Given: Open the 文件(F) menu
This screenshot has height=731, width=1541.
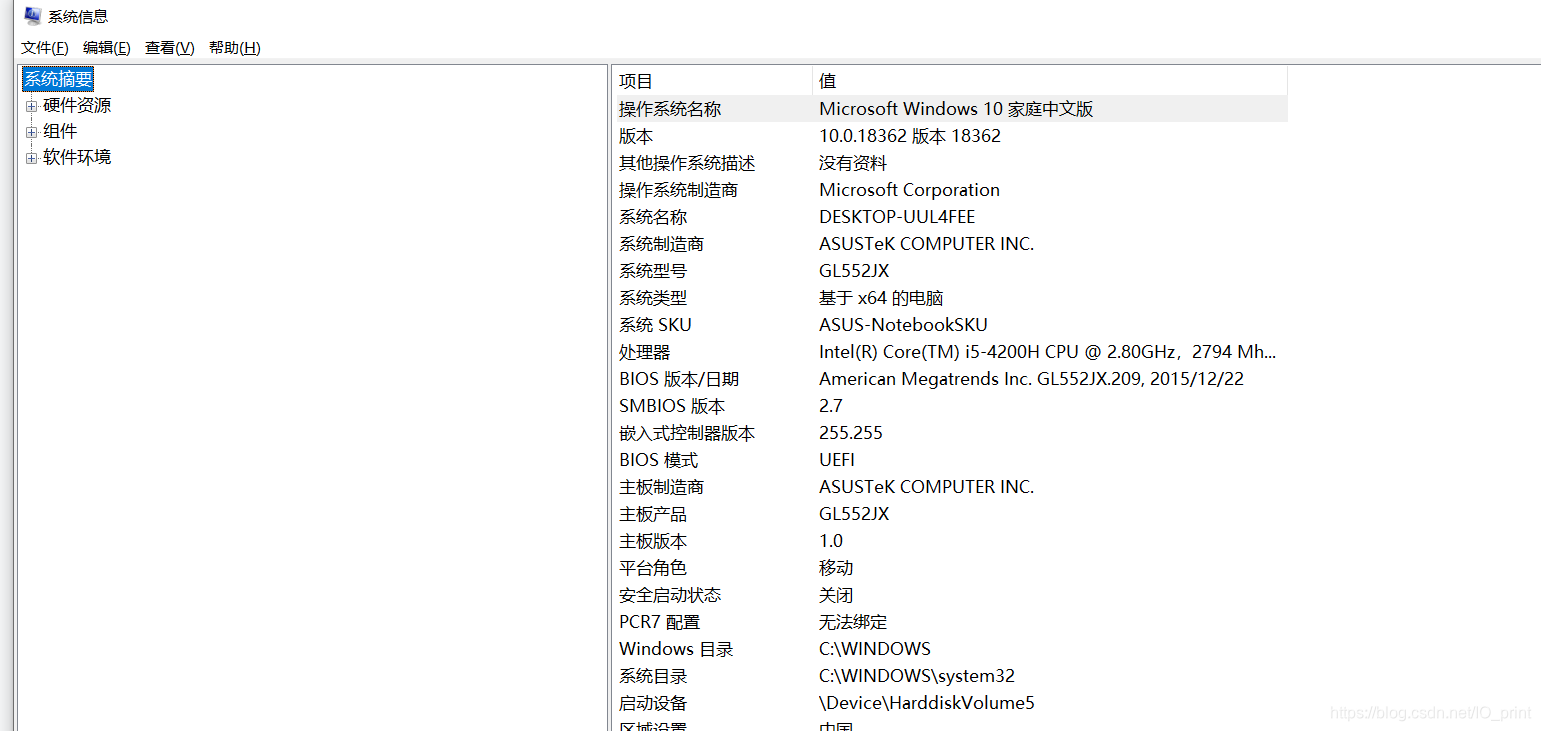Looking at the screenshot, I should coord(45,48).
